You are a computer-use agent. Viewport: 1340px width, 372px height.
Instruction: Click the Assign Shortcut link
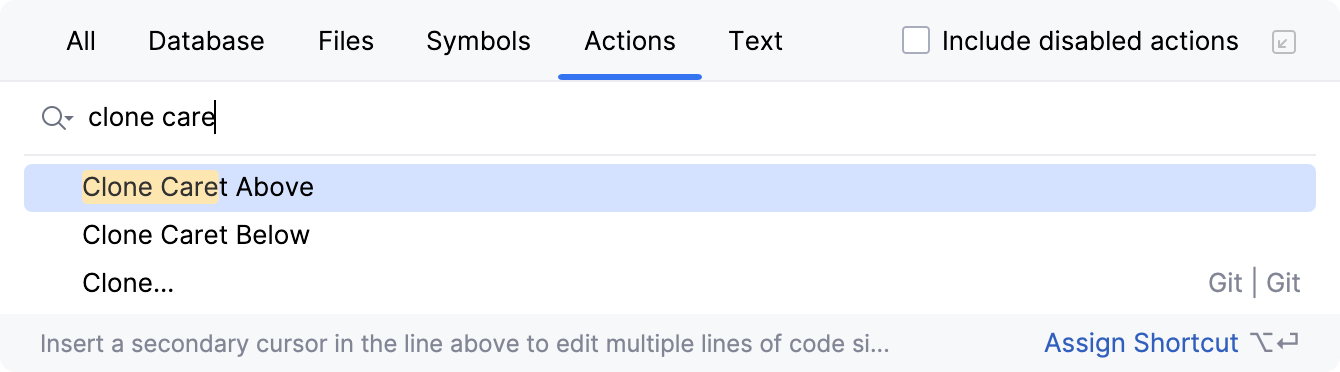coord(1141,344)
